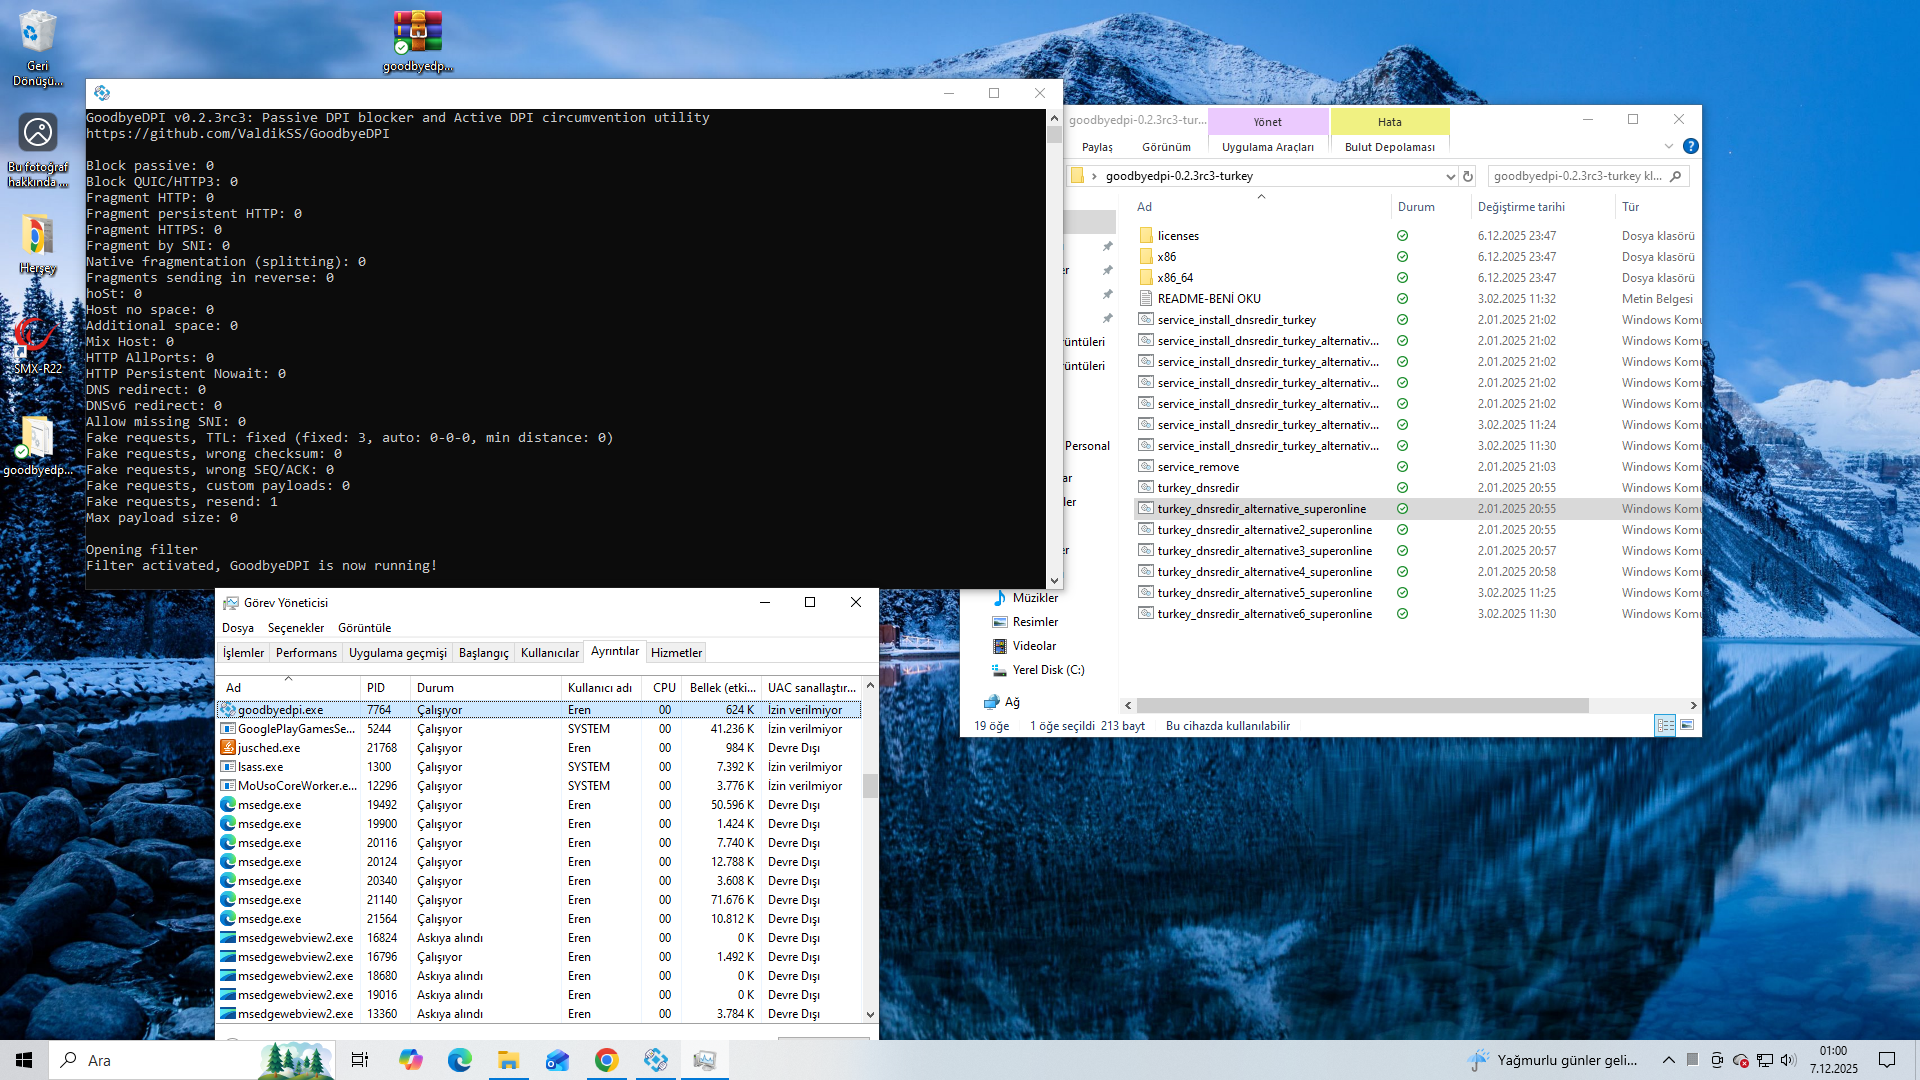
Task: Open Chrome from the taskbar
Action: point(606,1060)
